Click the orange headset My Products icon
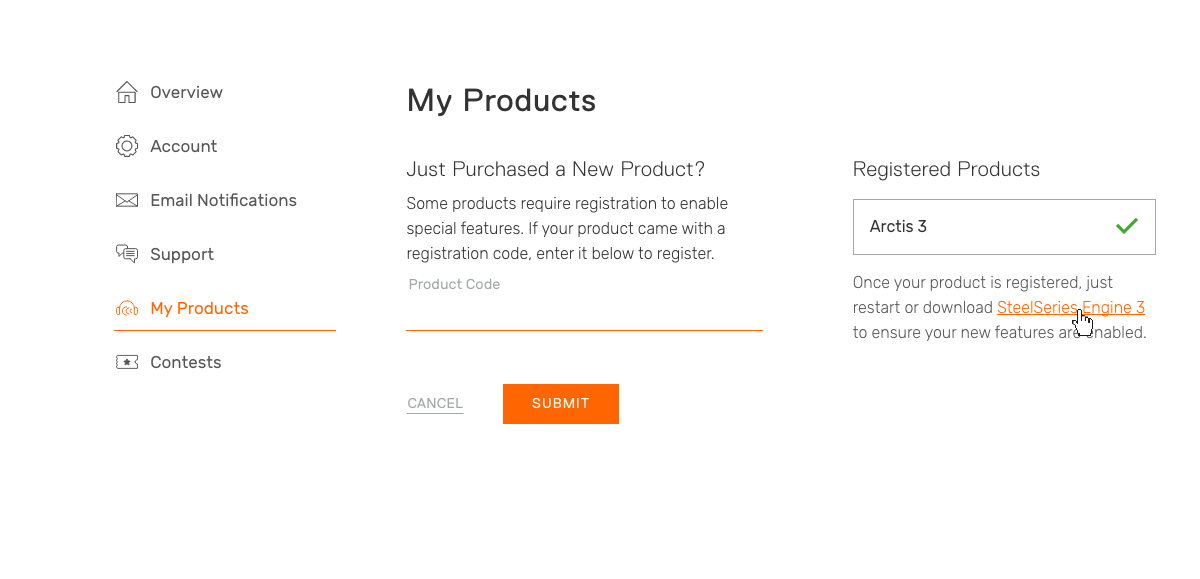Screen dimensions: 1200x579 (x=127, y=308)
